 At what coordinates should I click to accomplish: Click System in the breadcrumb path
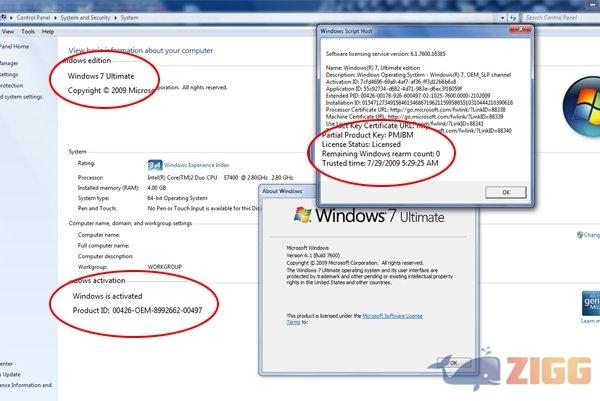click(129, 18)
